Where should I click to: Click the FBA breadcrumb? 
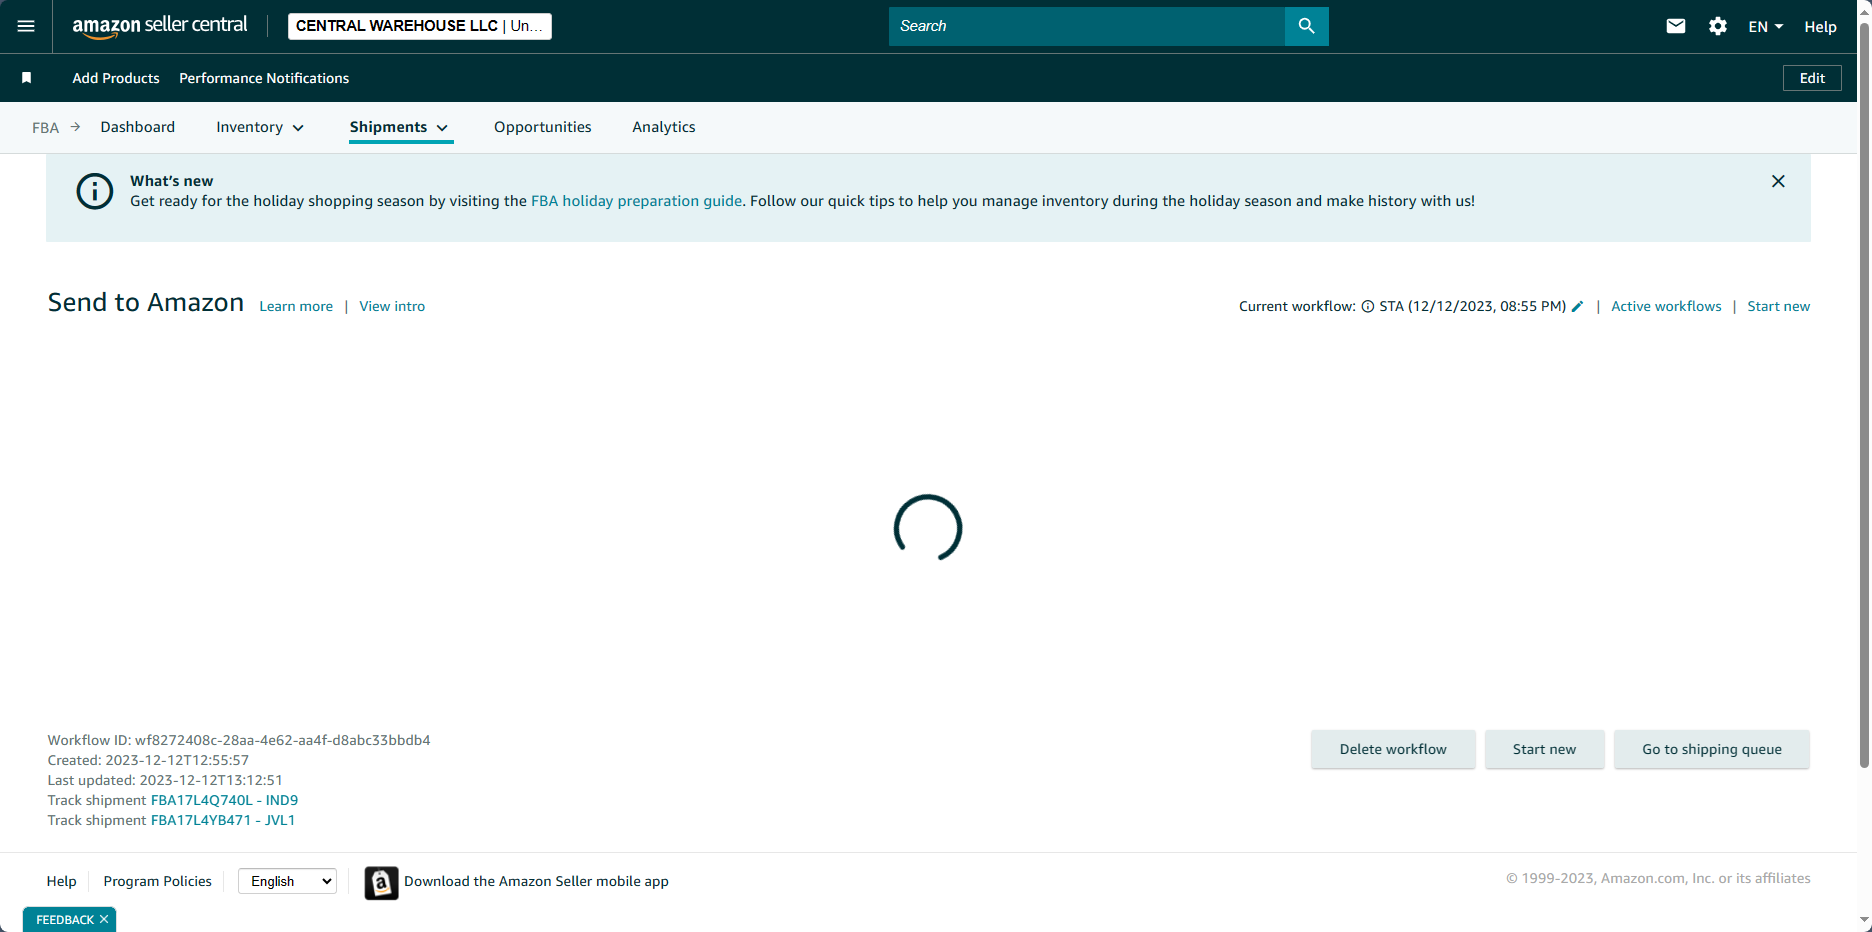(x=45, y=128)
